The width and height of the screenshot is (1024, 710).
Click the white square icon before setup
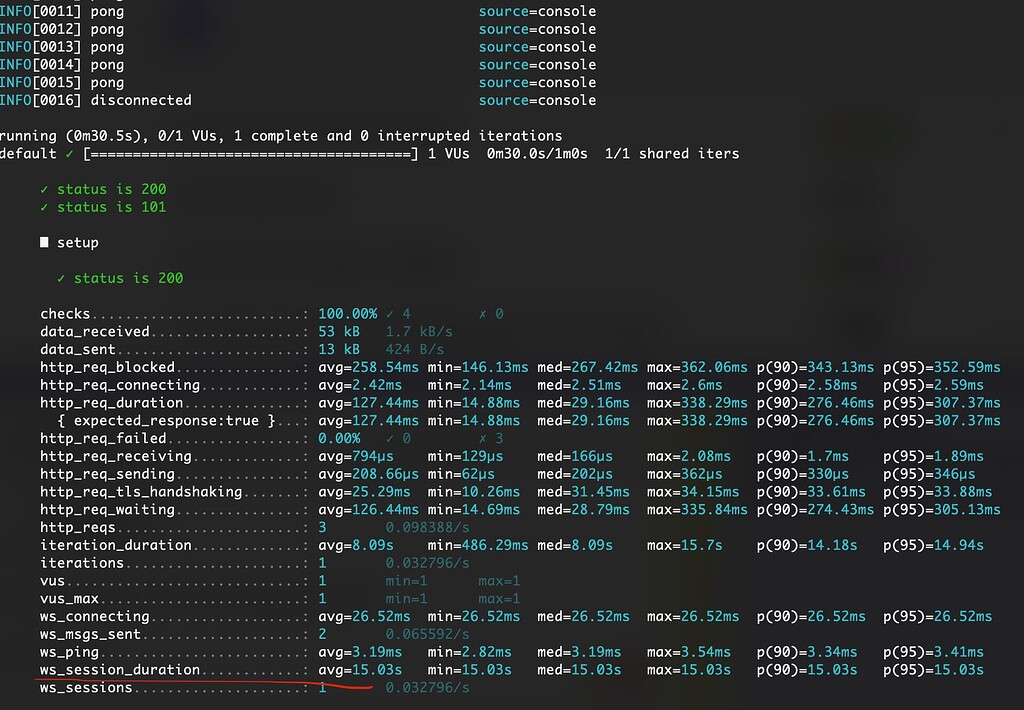click(x=44, y=242)
